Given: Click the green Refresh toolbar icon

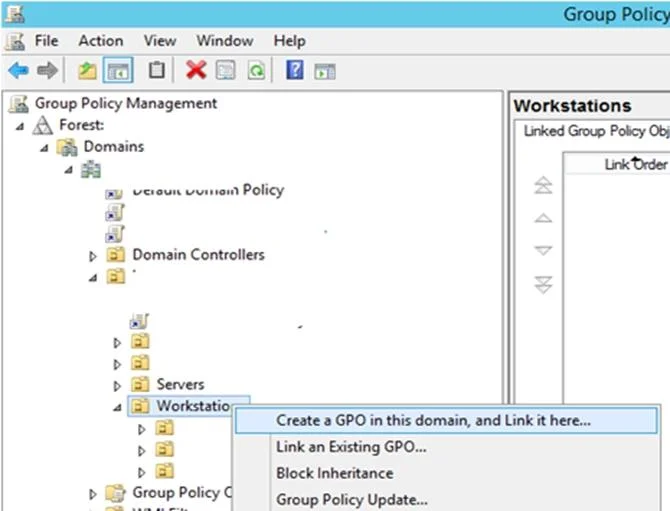Looking at the screenshot, I should pyautogui.click(x=256, y=70).
